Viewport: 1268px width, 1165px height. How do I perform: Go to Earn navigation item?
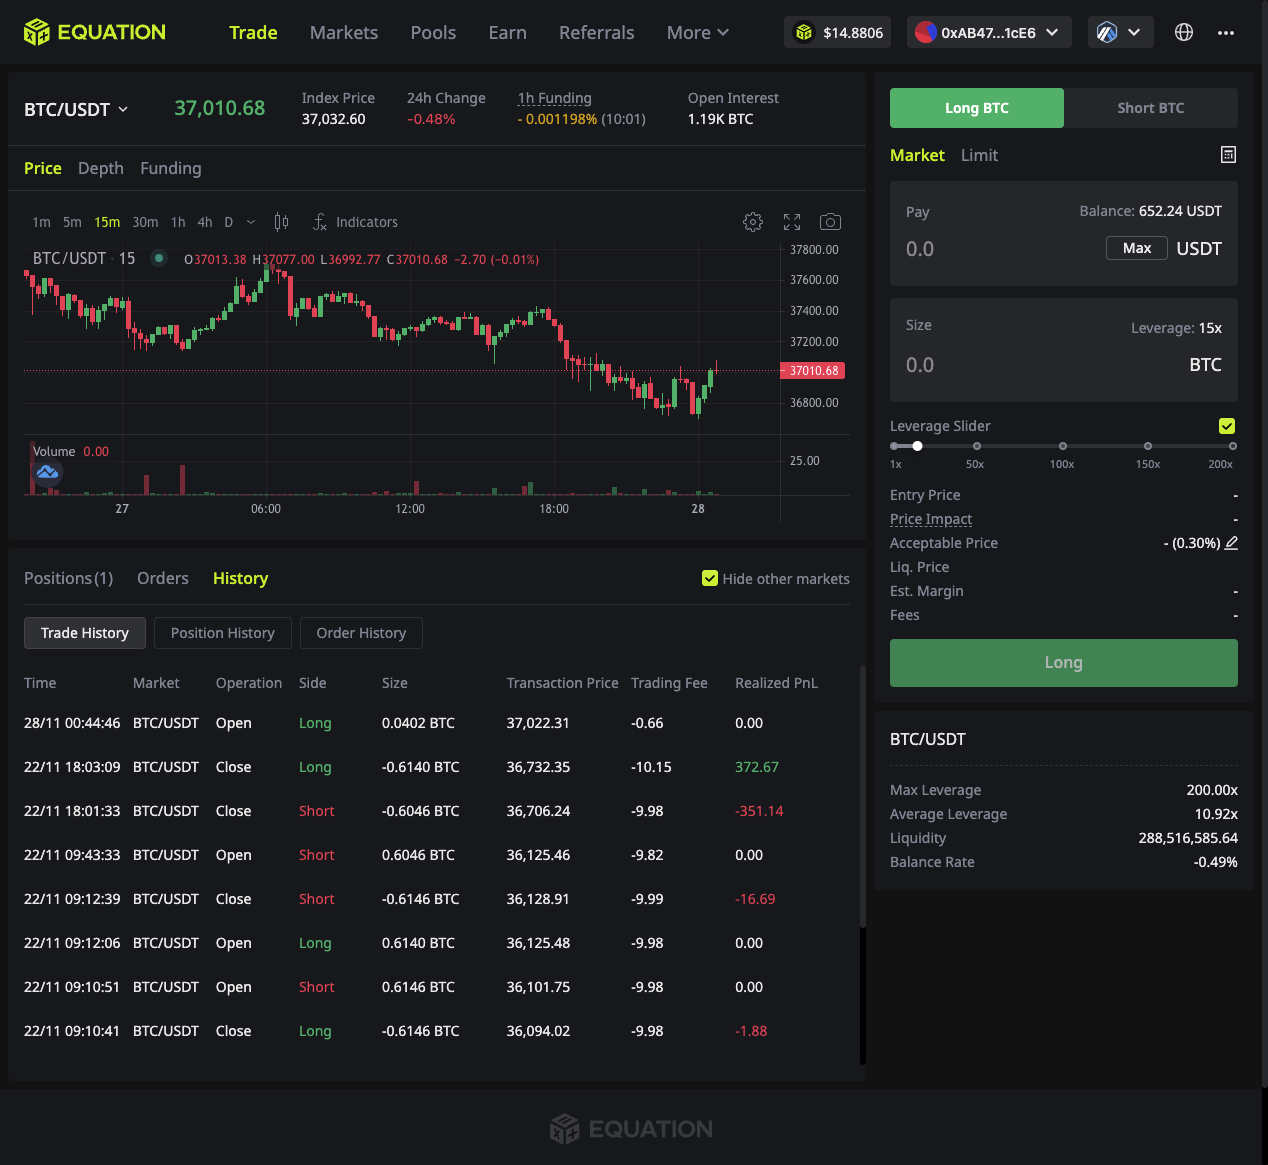pos(507,32)
